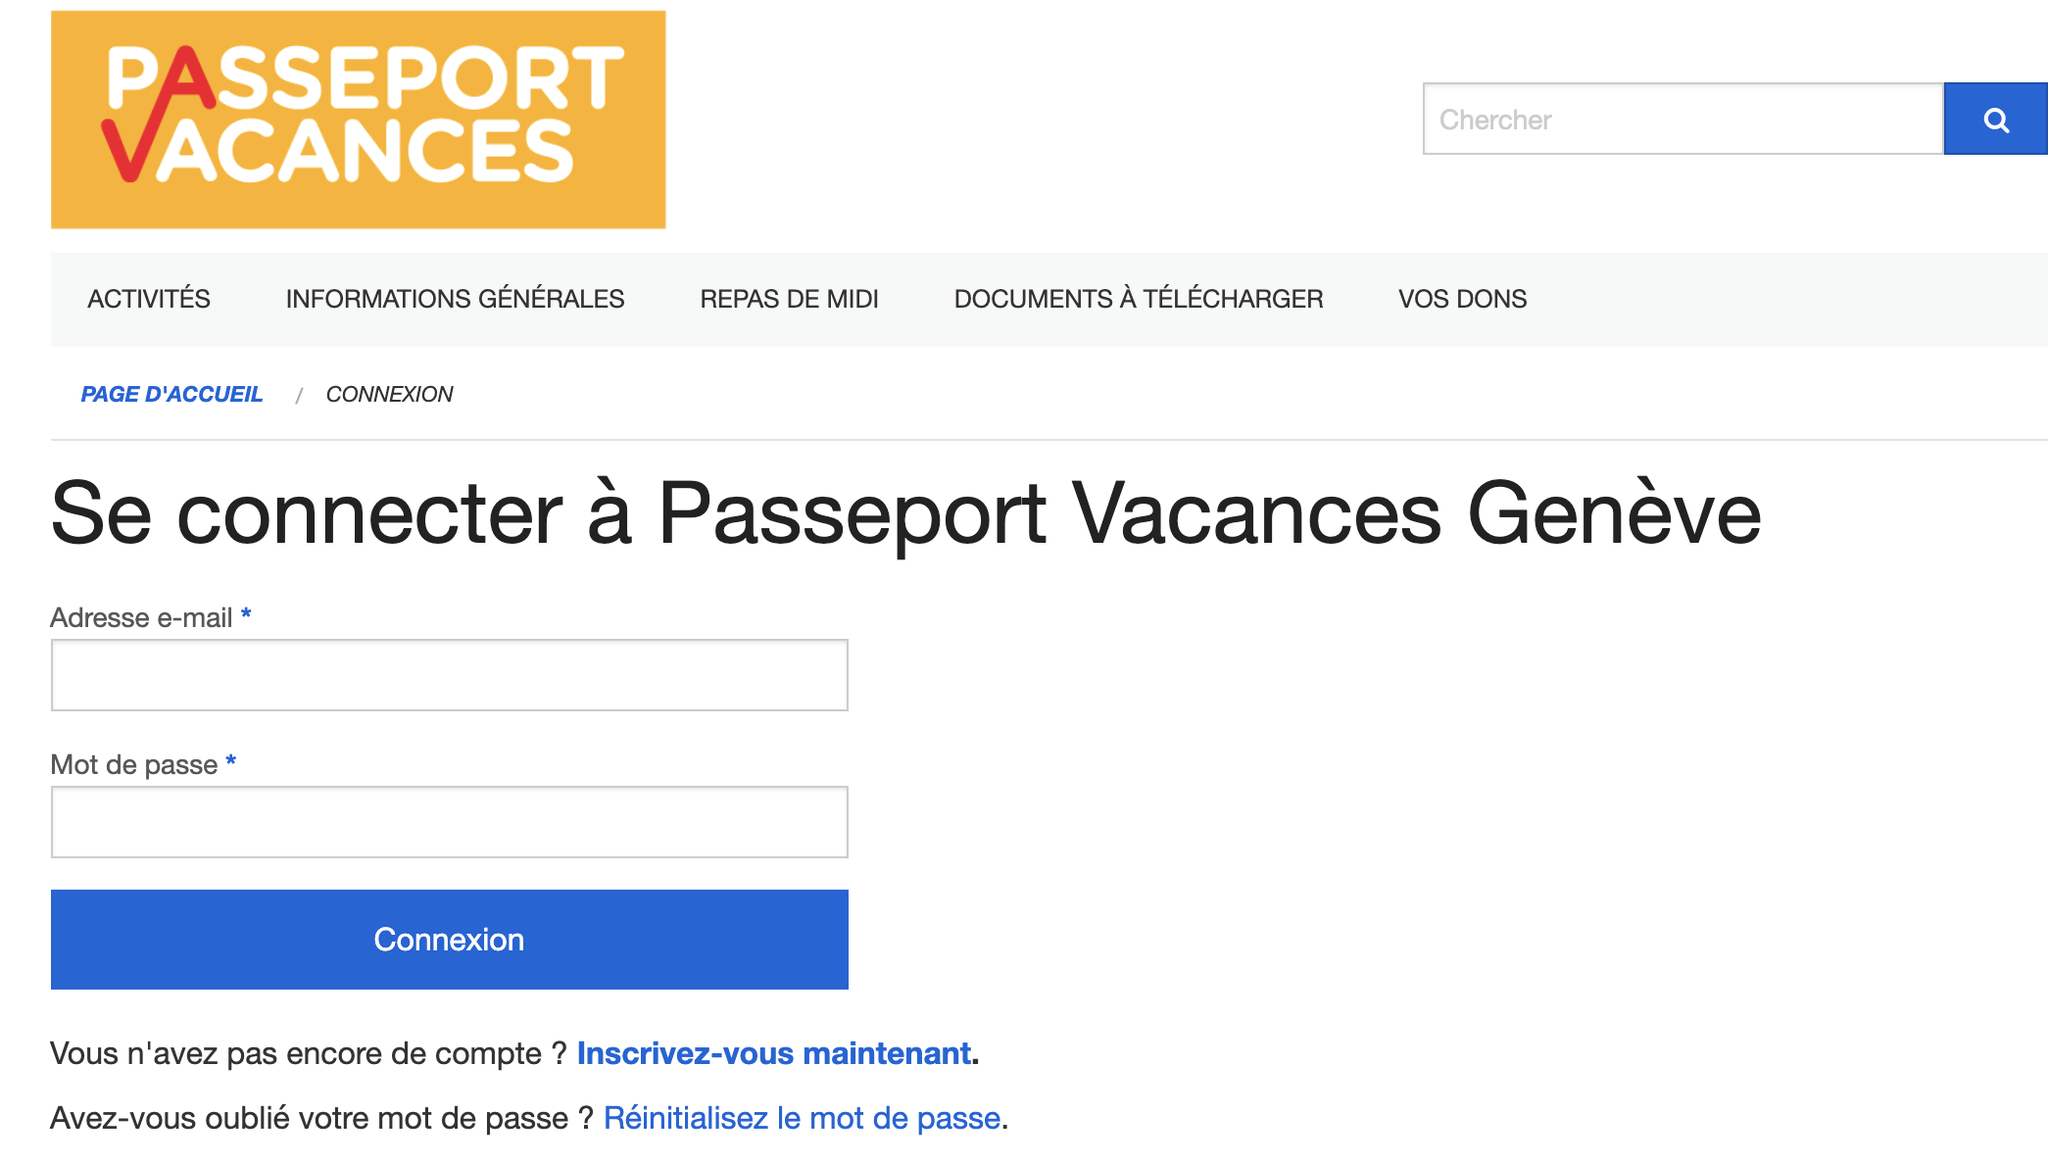The height and width of the screenshot is (1163, 2048).
Task: Open the Activités menu item
Action: pos(149,299)
